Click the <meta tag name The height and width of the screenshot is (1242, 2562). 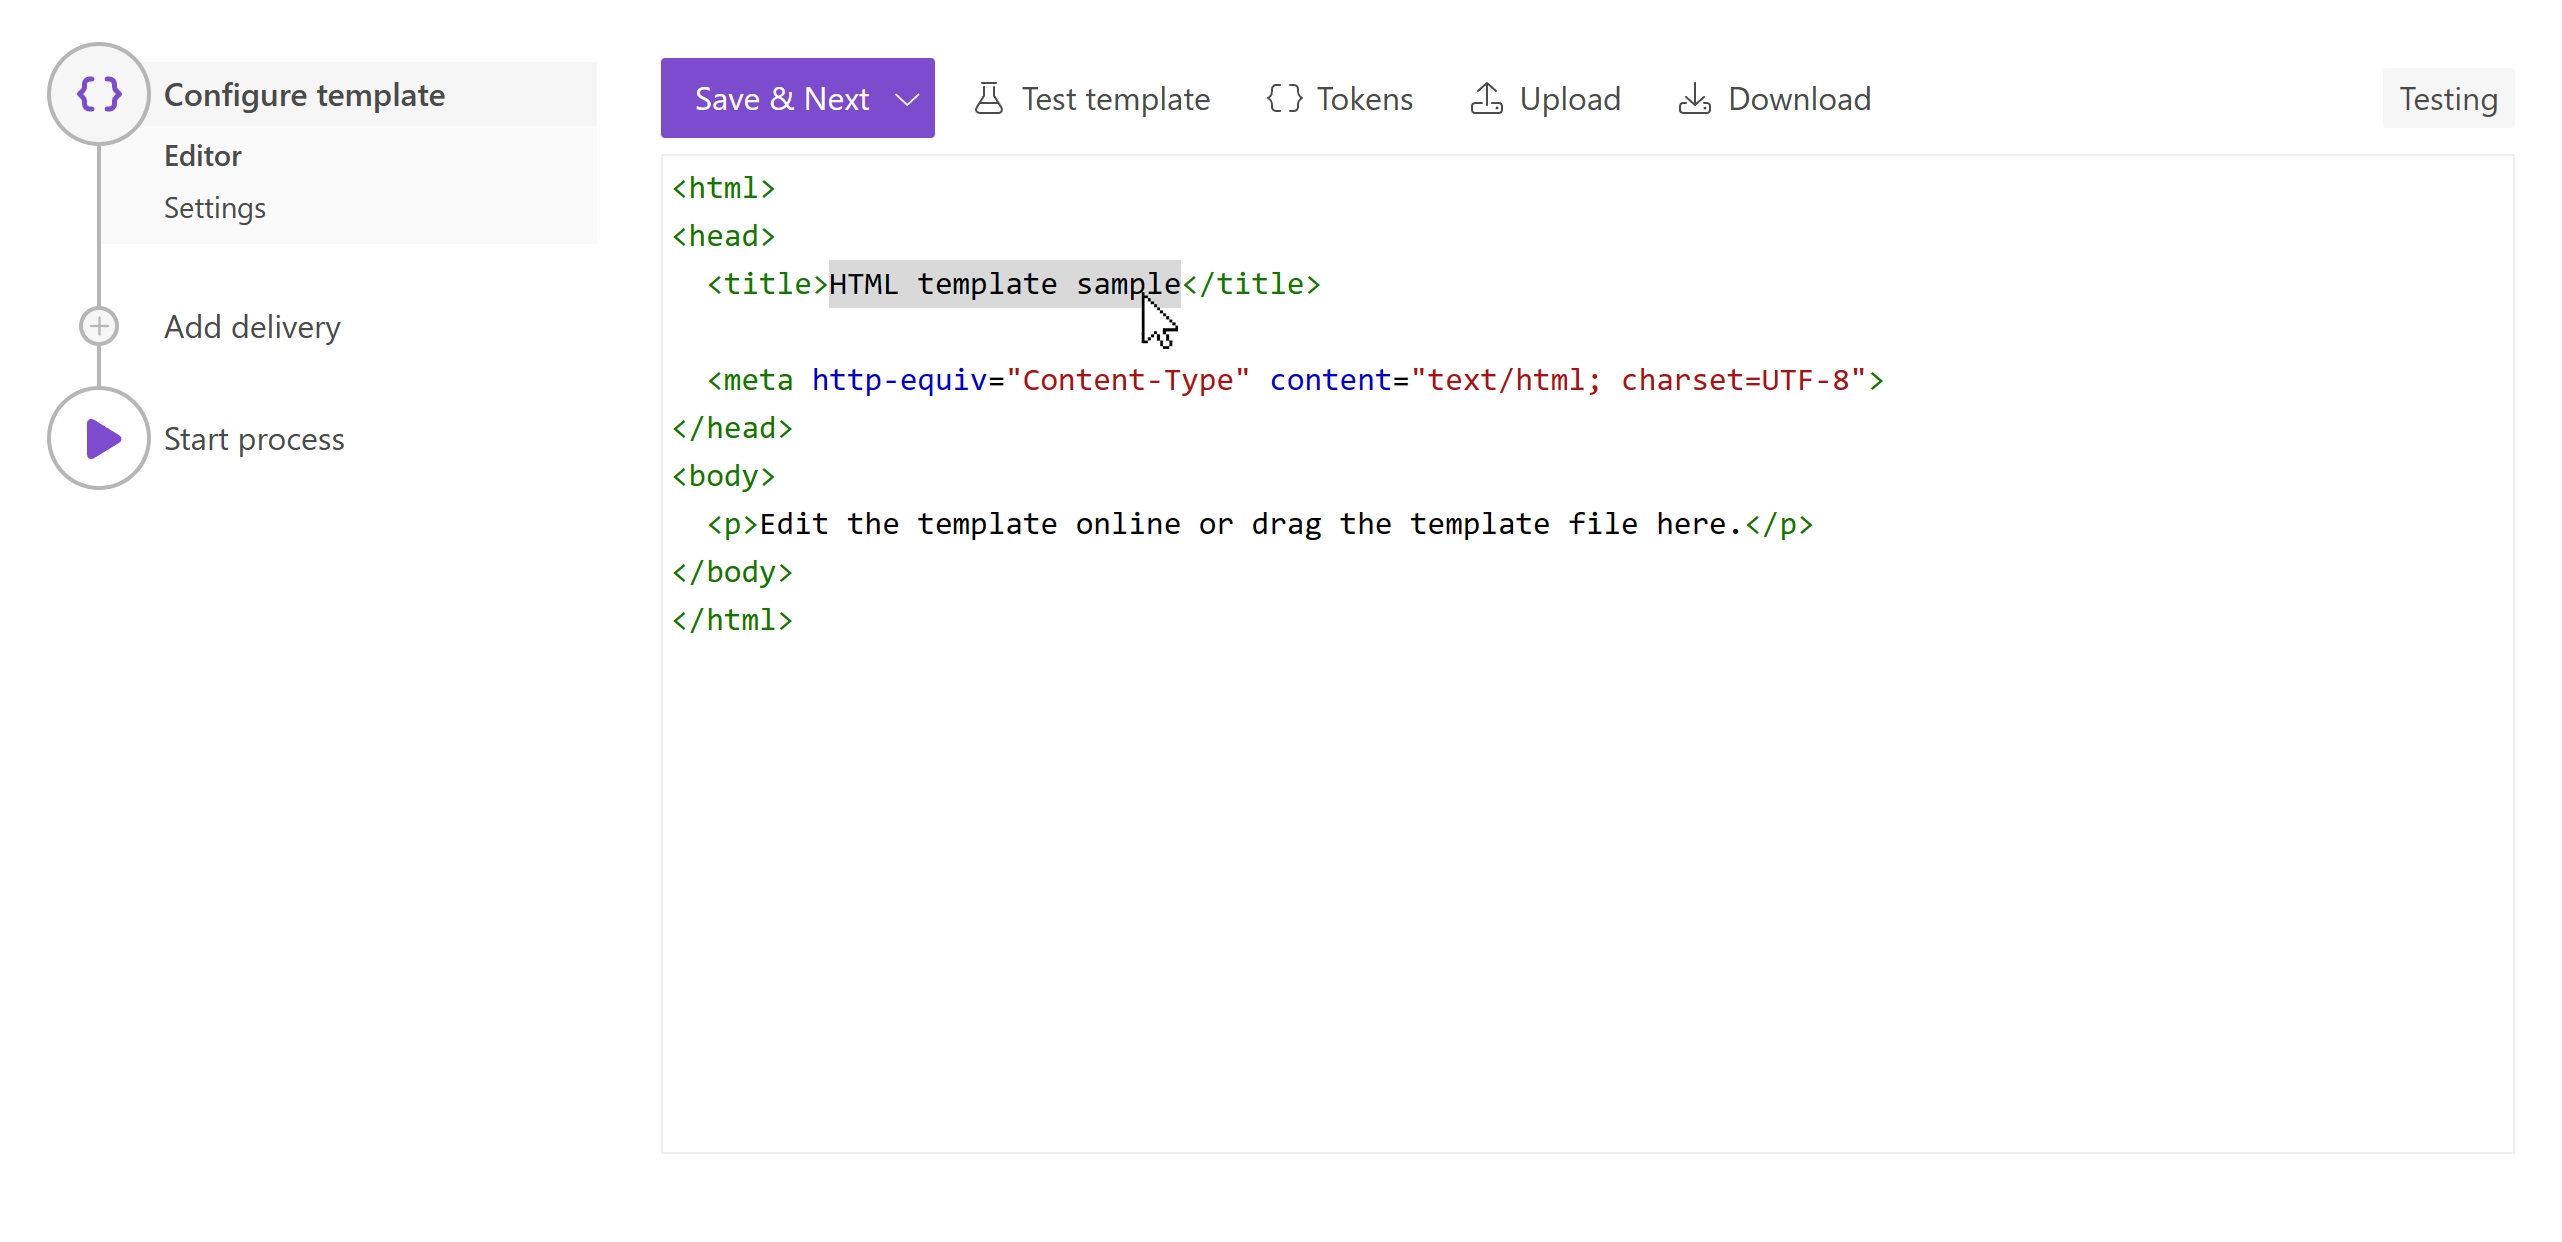coord(750,380)
